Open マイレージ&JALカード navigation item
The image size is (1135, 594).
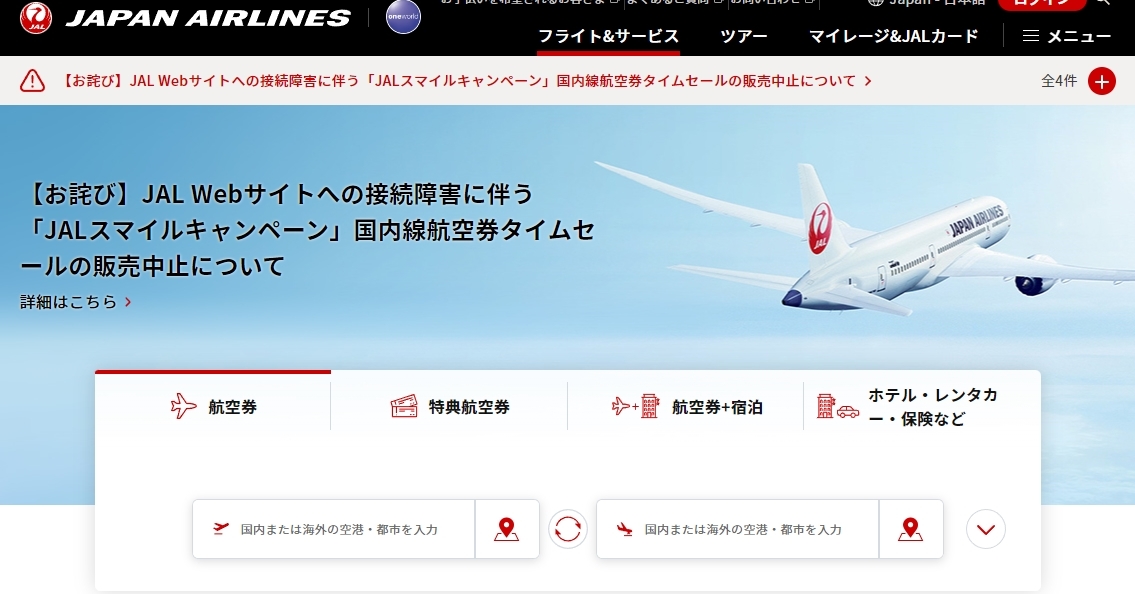893,36
